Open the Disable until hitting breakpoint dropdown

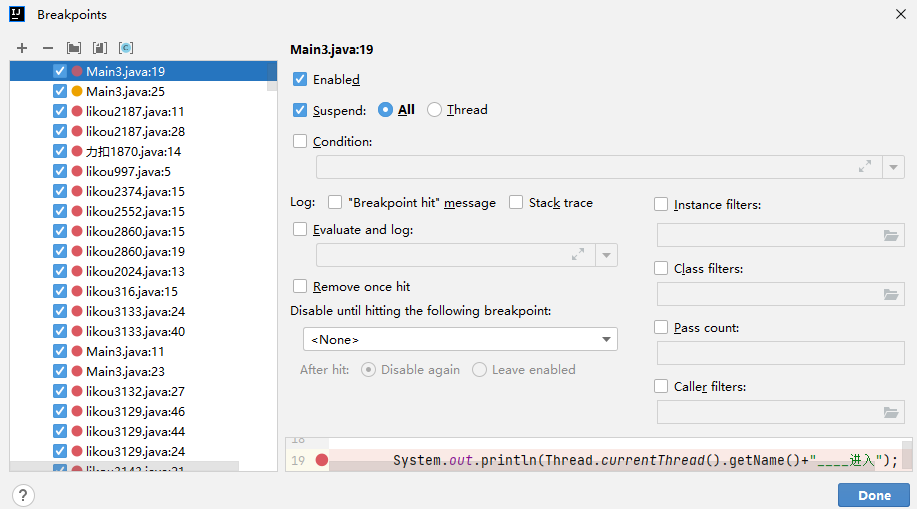point(460,340)
